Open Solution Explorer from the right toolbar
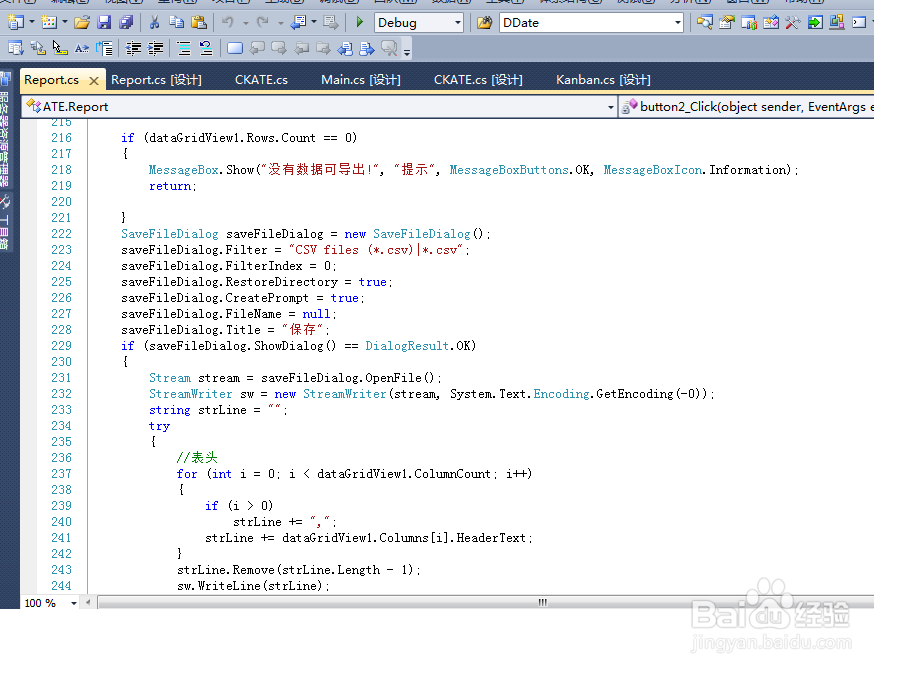This screenshot has height=674, width=901. click(704, 22)
